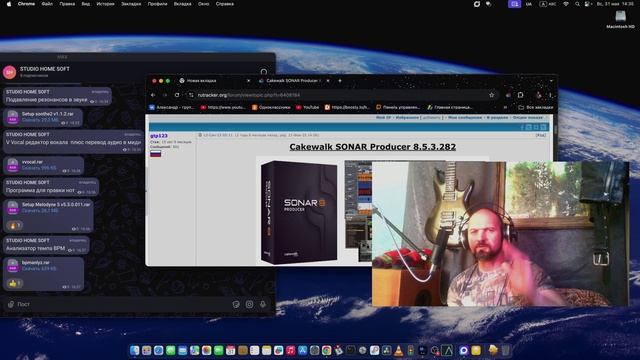
Task: Click Мои сообщения link on rutracker page
Action: (465, 118)
